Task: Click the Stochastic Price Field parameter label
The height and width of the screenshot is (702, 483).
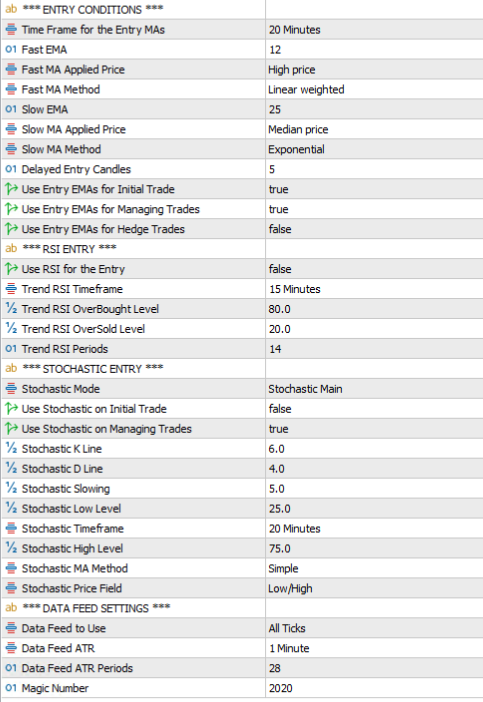Action: click(72, 588)
